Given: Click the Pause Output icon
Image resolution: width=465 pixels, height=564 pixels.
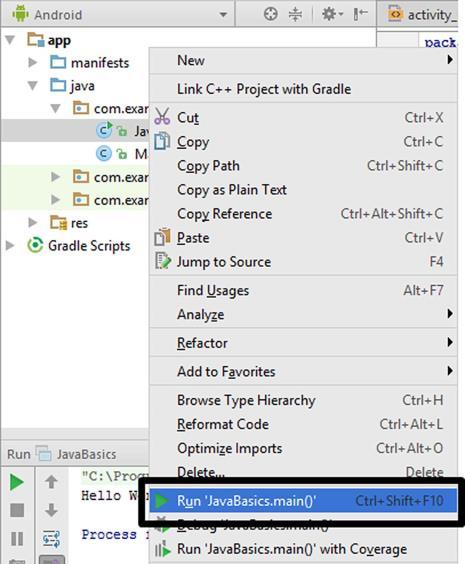Looking at the screenshot, I should point(17,538).
